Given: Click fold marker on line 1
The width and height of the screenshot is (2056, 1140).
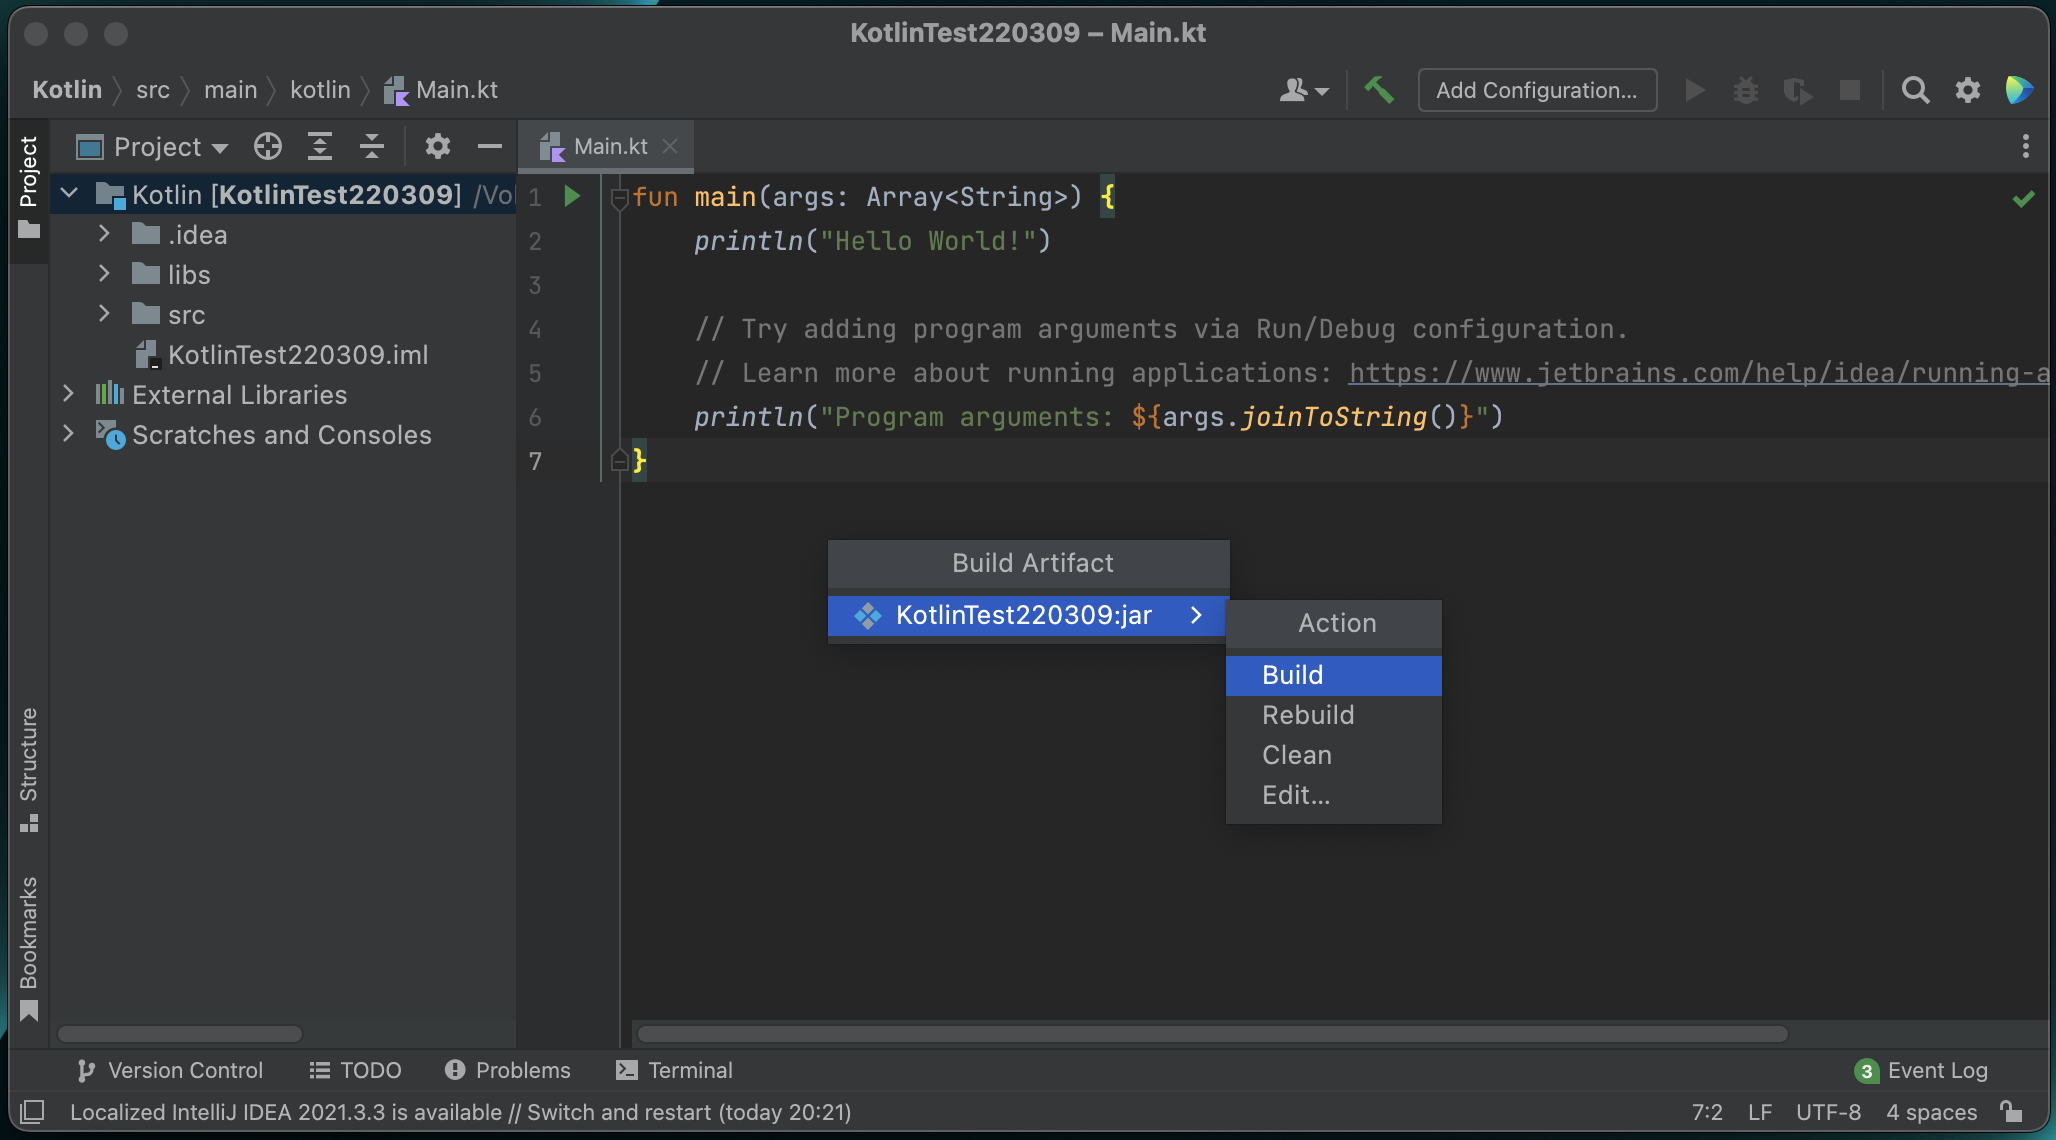Looking at the screenshot, I should (619, 198).
